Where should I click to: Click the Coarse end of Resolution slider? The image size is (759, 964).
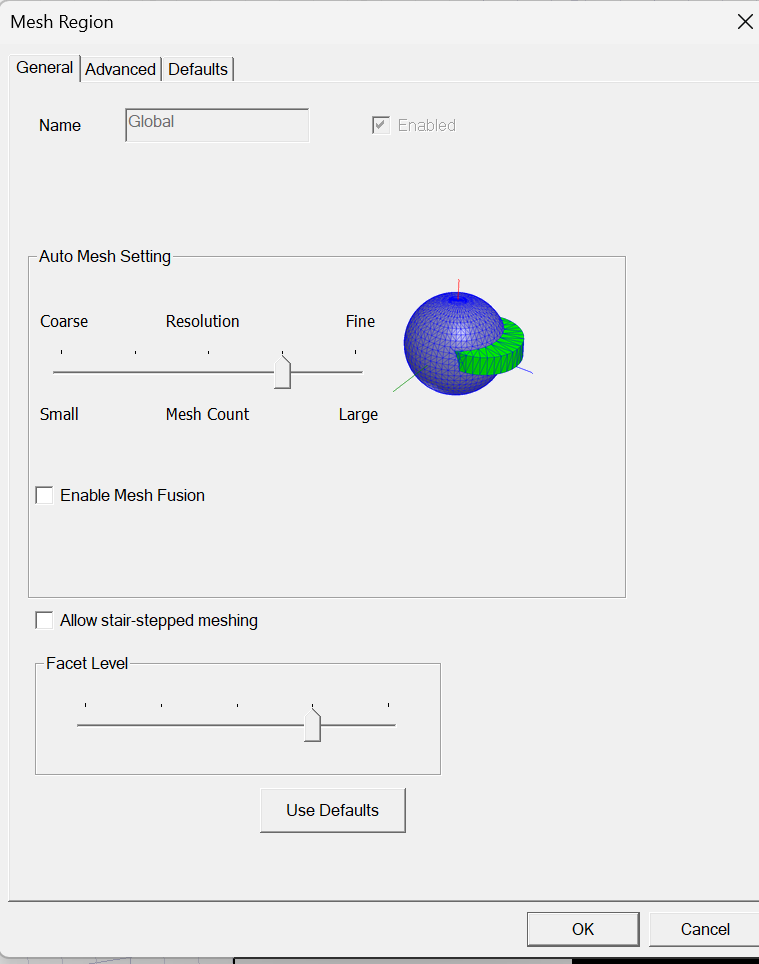coord(62,372)
